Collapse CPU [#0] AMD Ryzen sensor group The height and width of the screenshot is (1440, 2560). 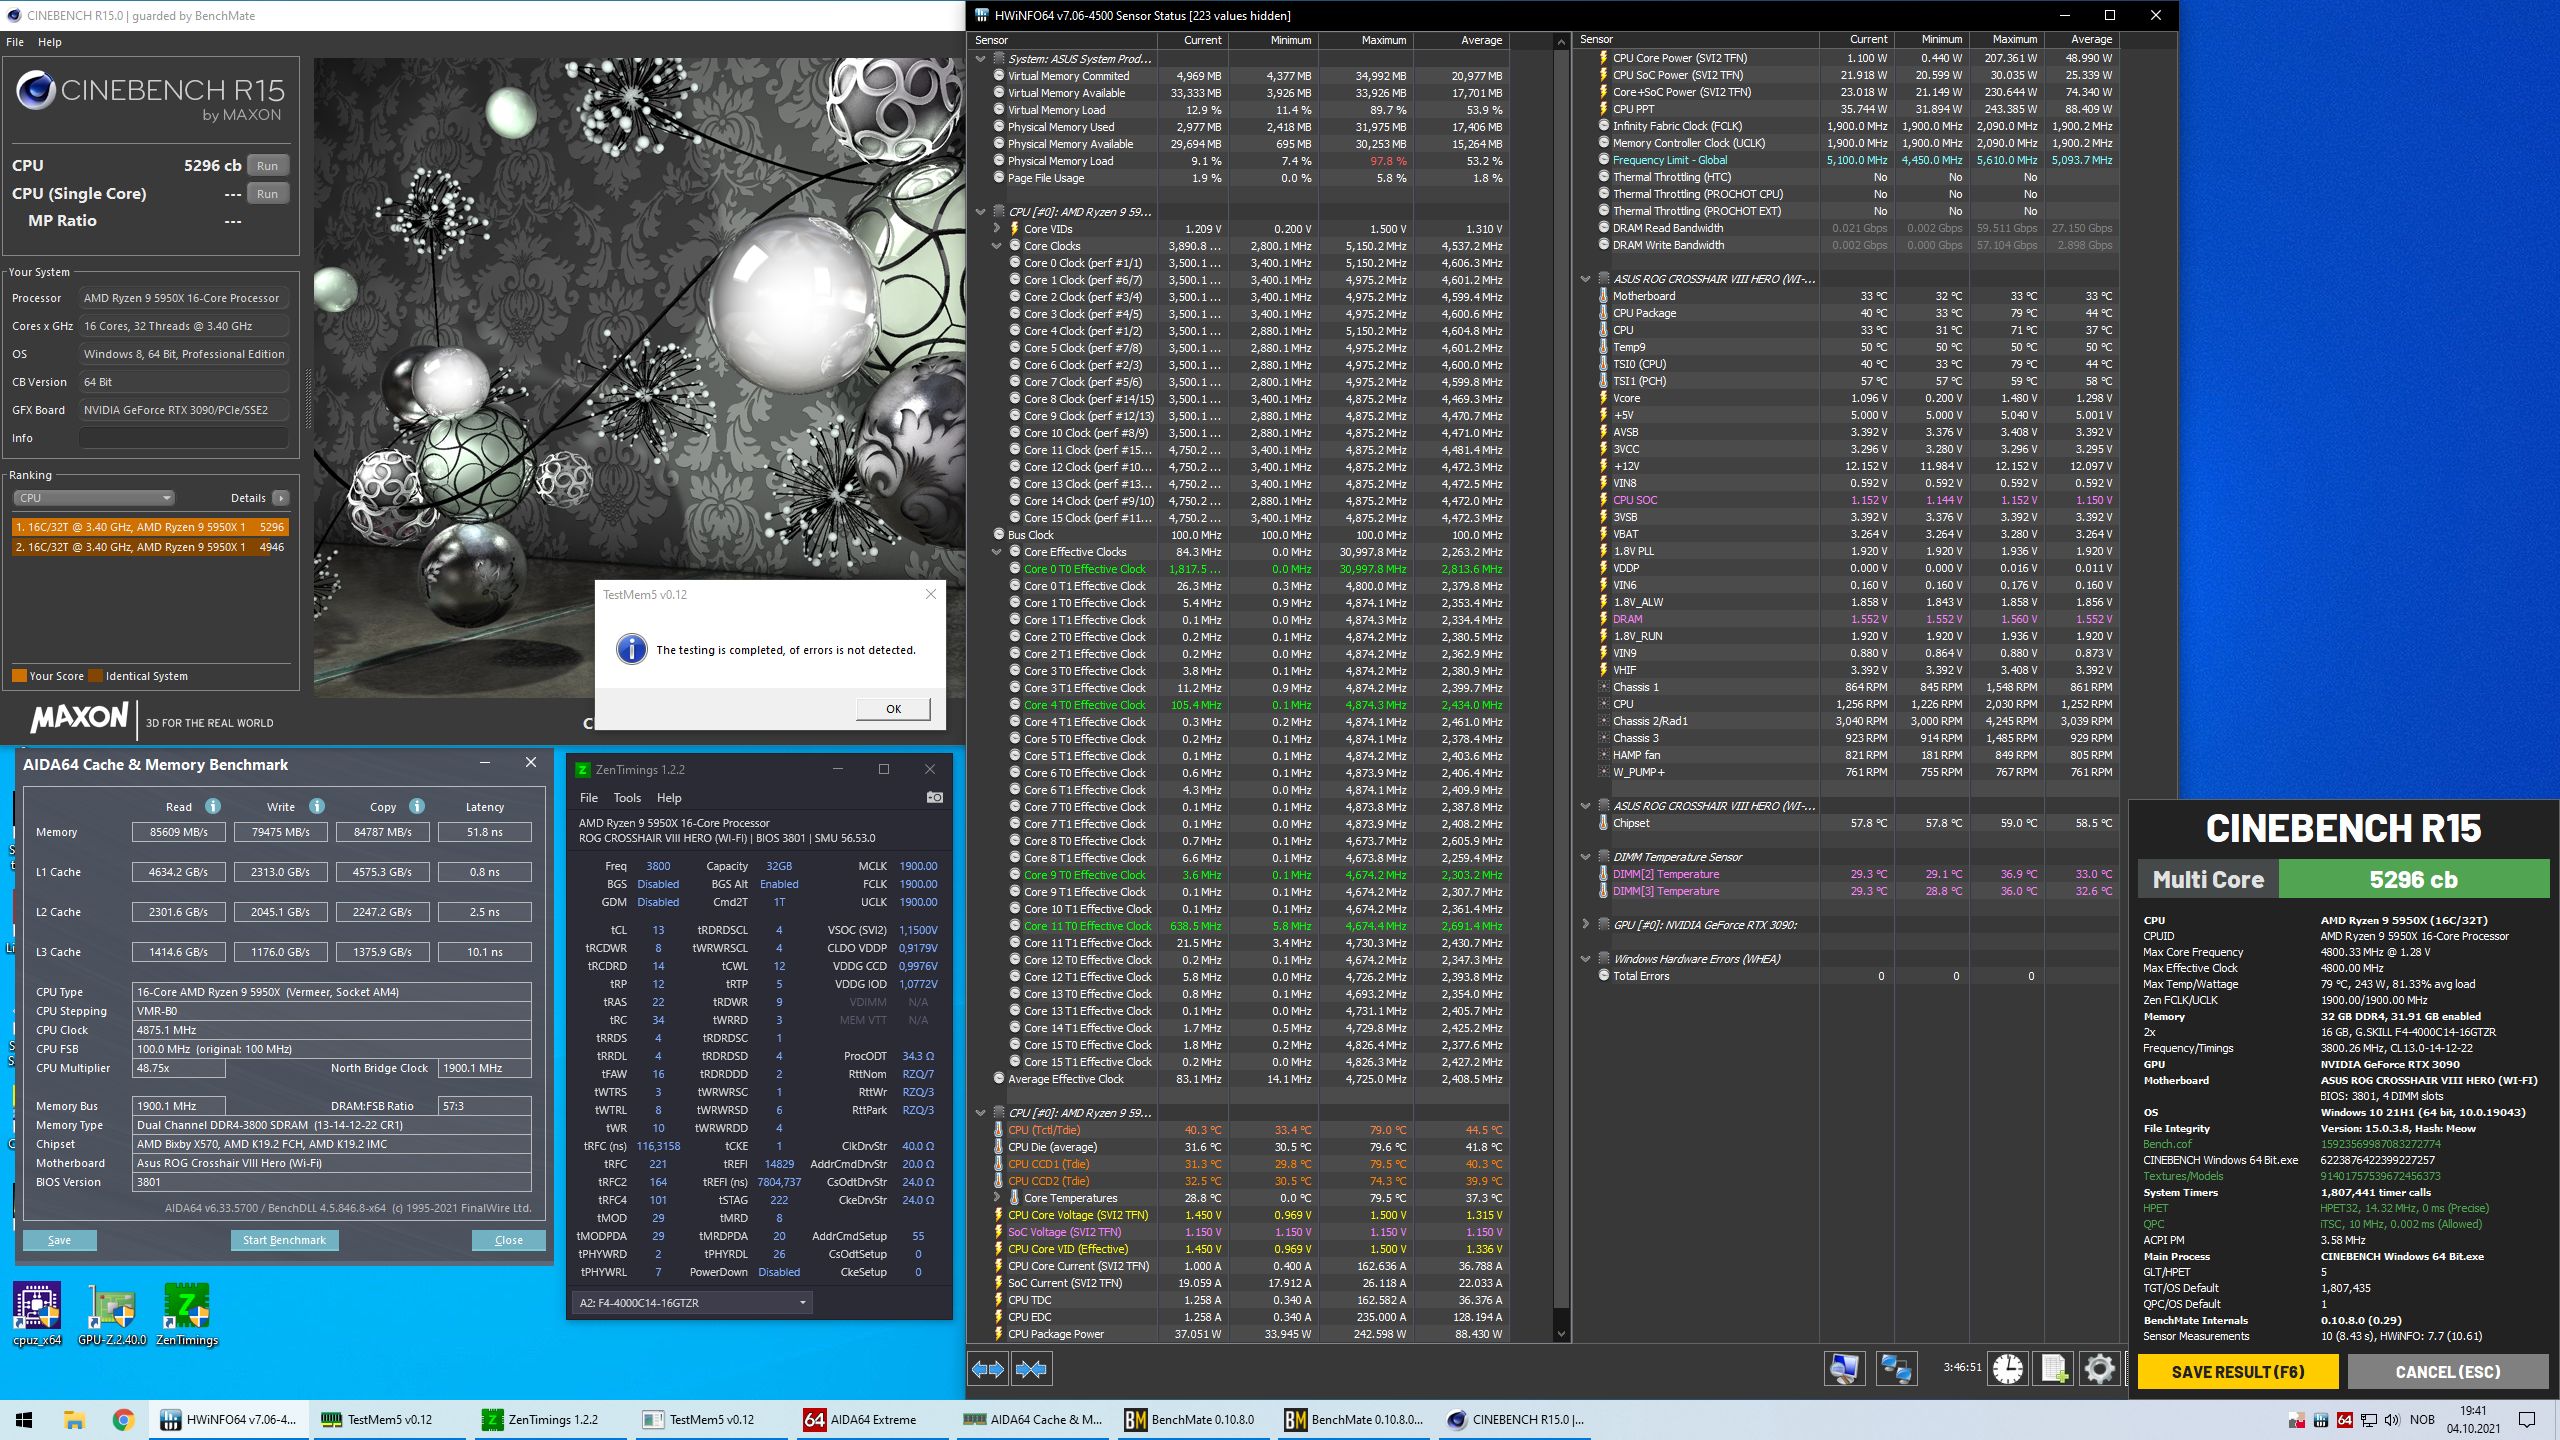[981, 212]
